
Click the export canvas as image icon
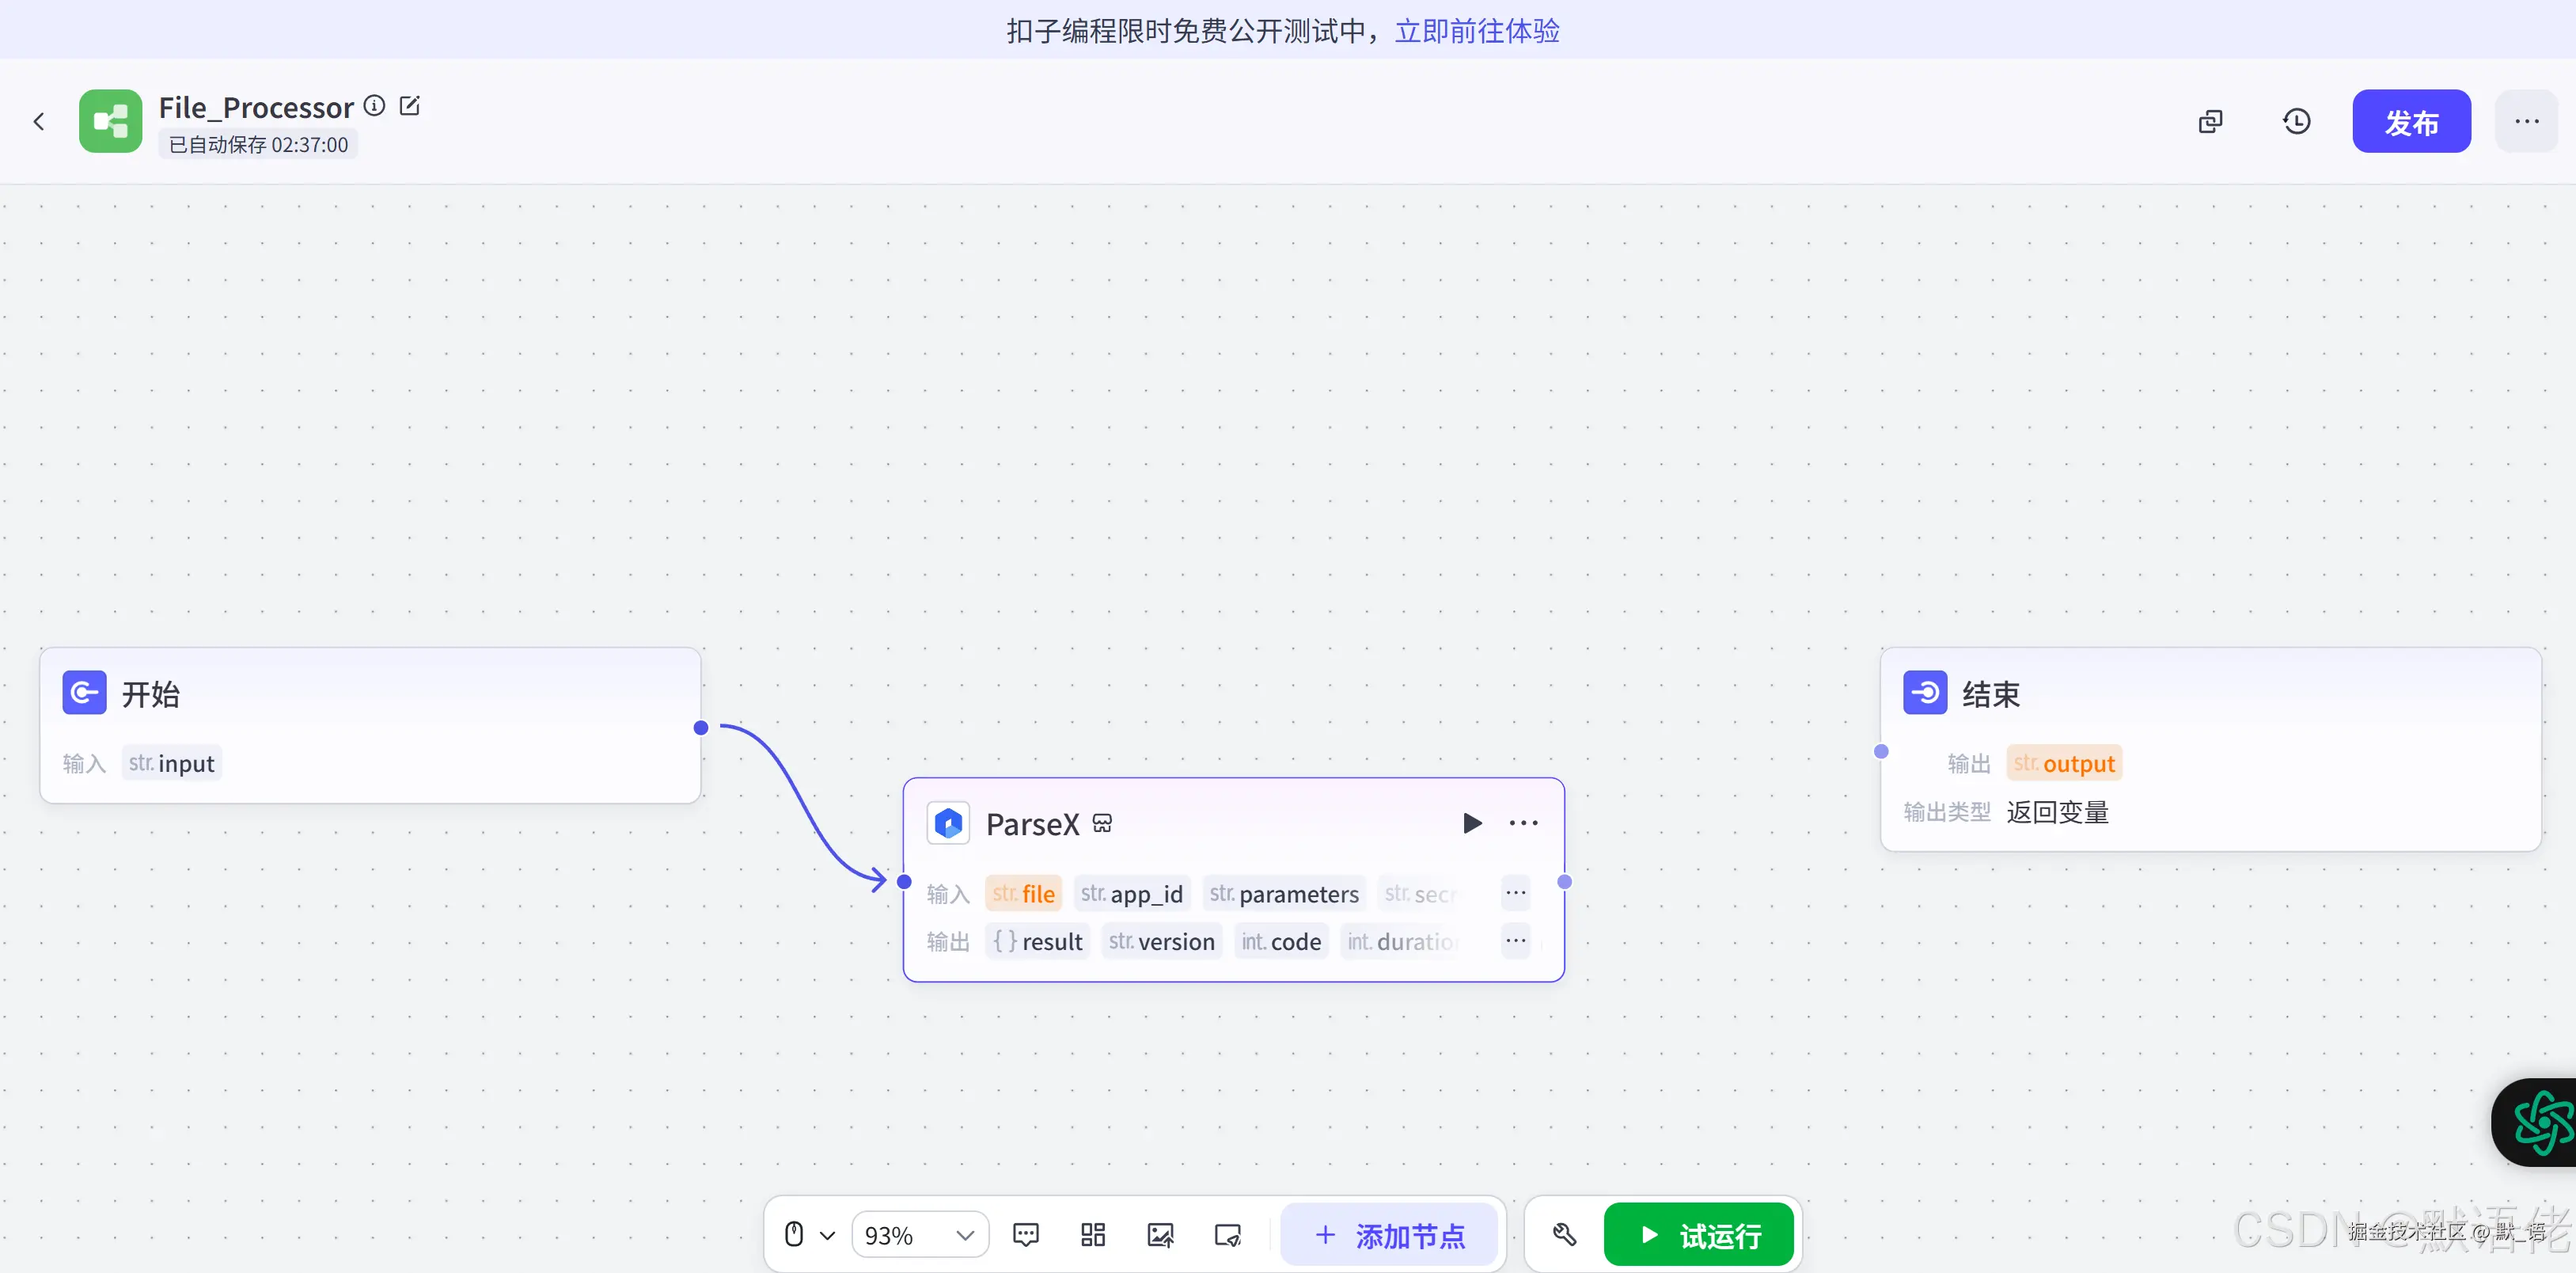point(1160,1234)
